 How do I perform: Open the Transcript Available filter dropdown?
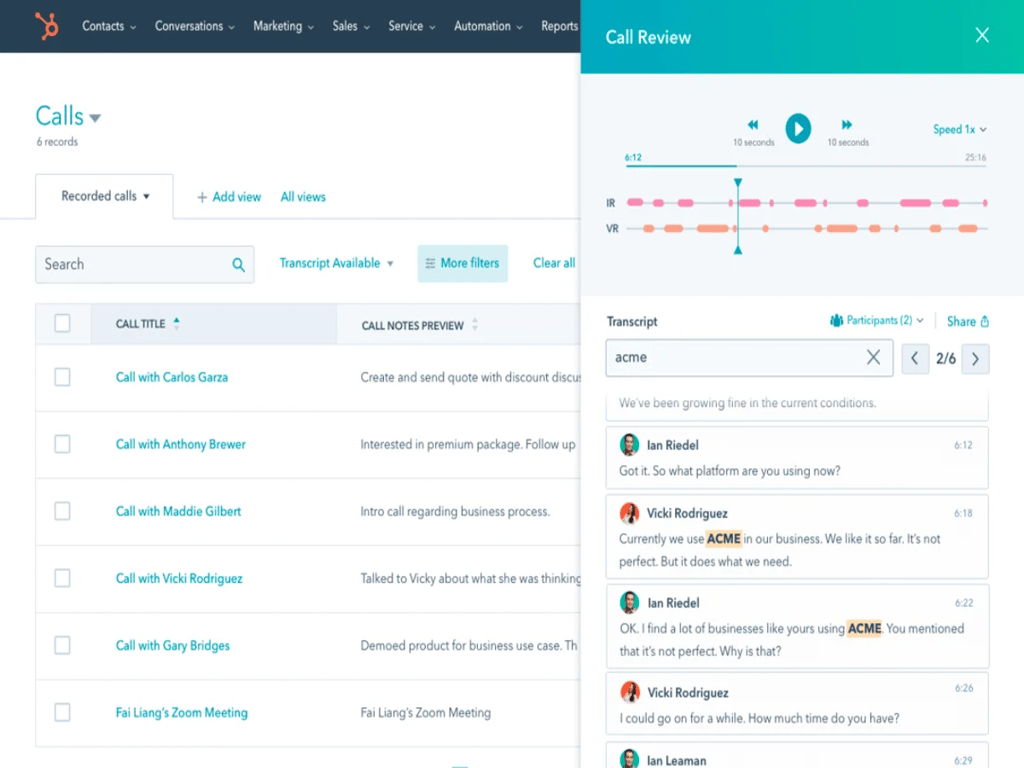pyautogui.click(x=336, y=263)
